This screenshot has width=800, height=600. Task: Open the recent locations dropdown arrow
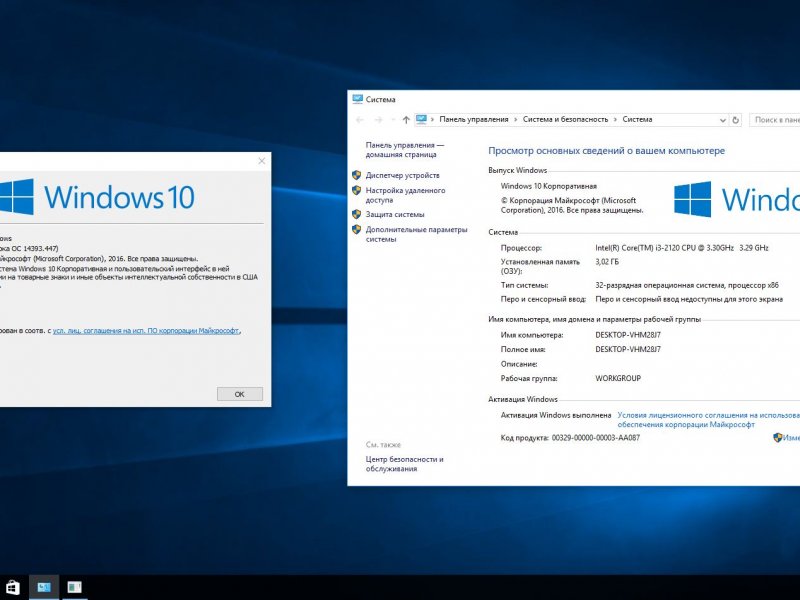tap(393, 120)
